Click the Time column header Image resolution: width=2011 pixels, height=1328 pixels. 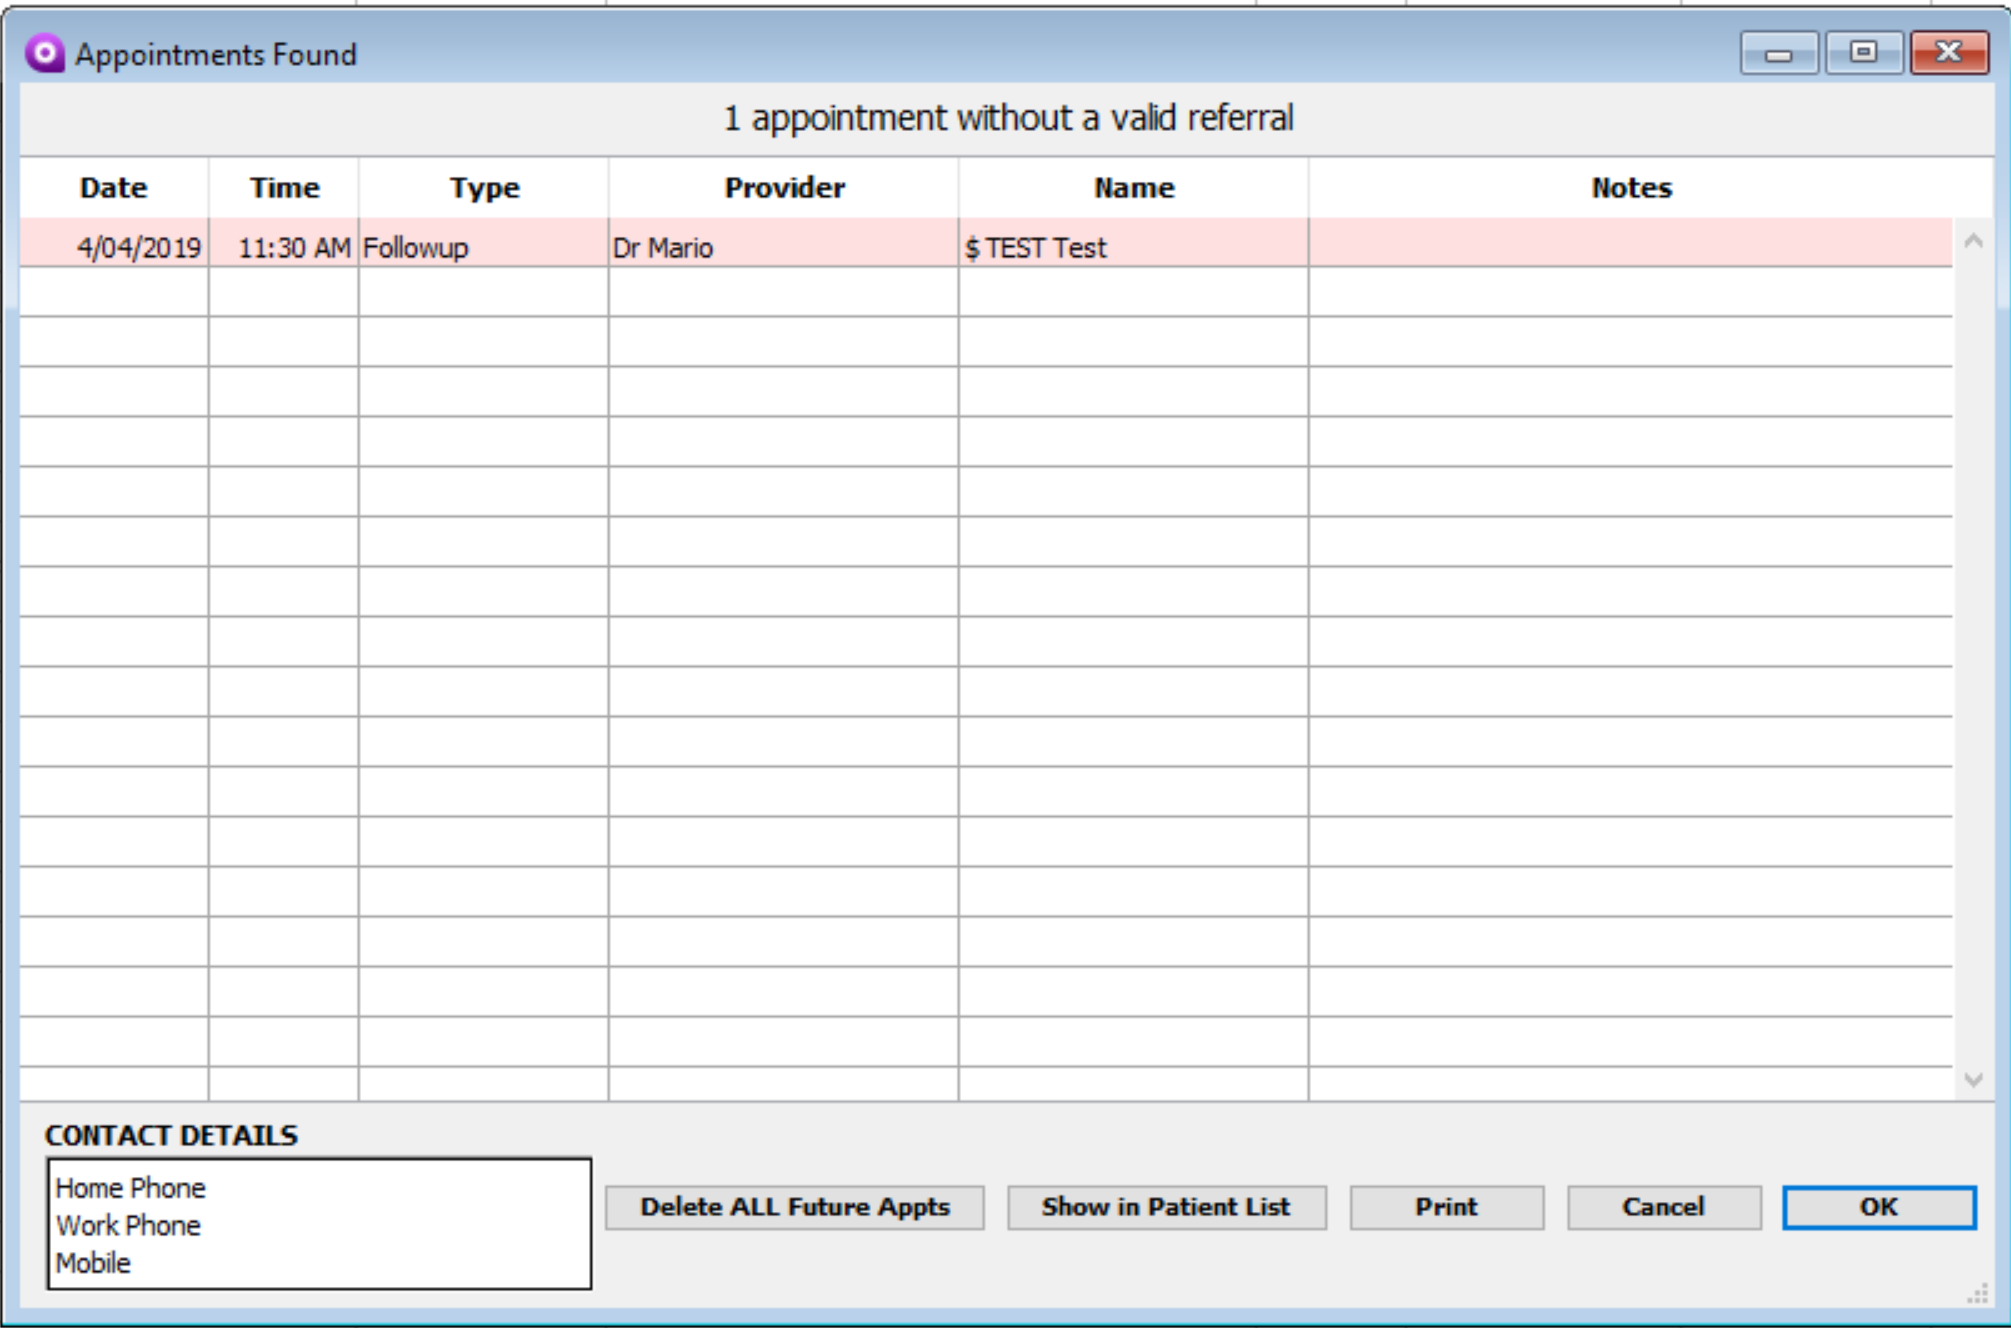[284, 188]
